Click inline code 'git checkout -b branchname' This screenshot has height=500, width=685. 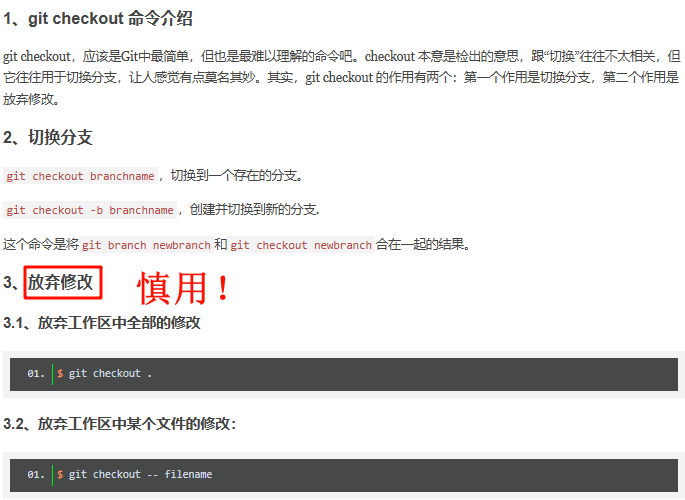pyautogui.click(x=90, y=210)
